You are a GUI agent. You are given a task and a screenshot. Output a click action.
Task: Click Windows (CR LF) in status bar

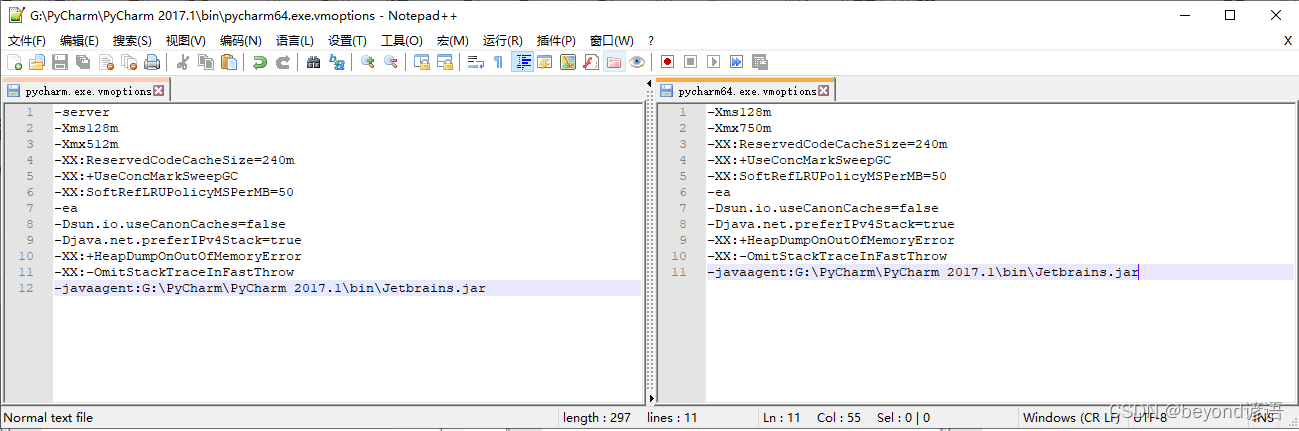[1071, 418]
